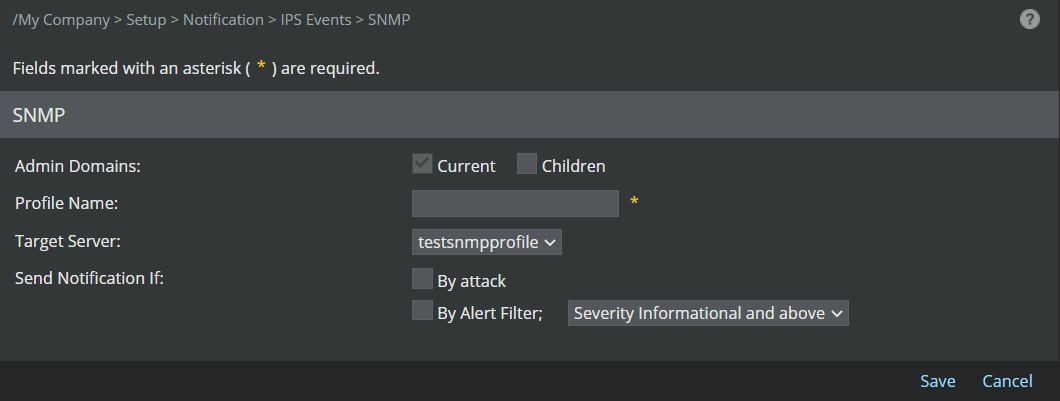Click the Target Server label
This screenshot has width=1060, height=401.
click(x=68, y=241)
